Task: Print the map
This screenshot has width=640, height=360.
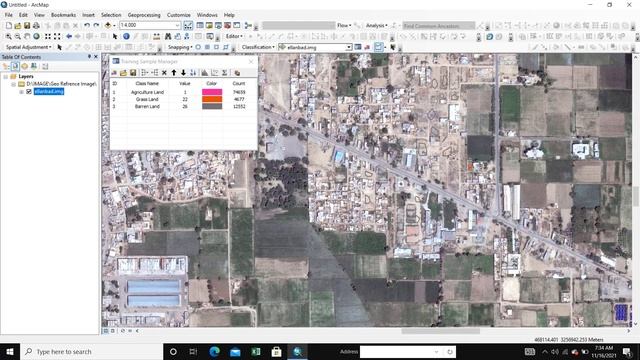Action: (36, 26)
